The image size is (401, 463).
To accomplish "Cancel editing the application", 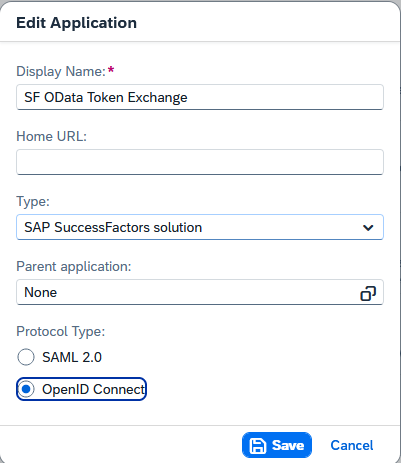I will point(352,445).
